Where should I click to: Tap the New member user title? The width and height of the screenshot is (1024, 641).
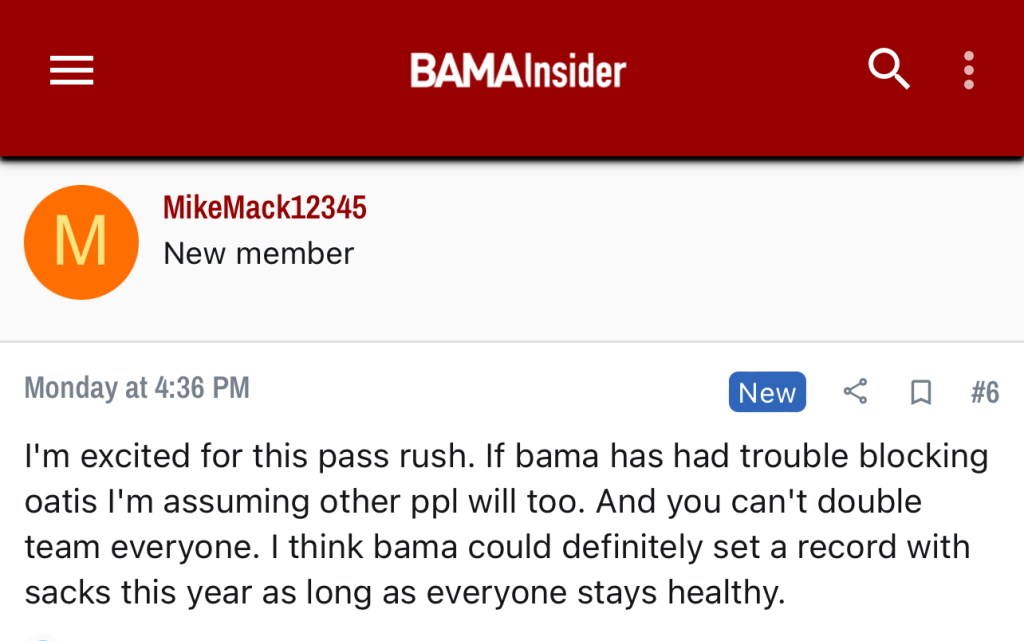coord(258,254)
